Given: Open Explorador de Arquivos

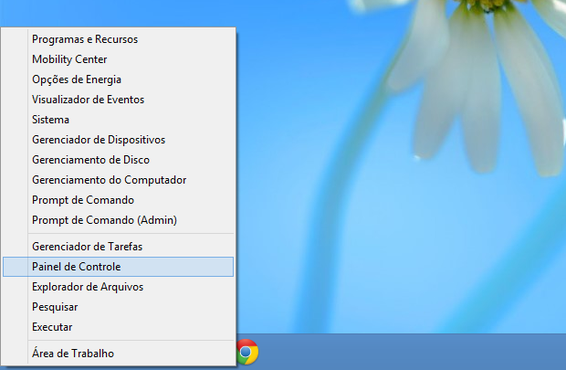Looking at the screenshot, I should pyautogui.click(x=118, y=287).
